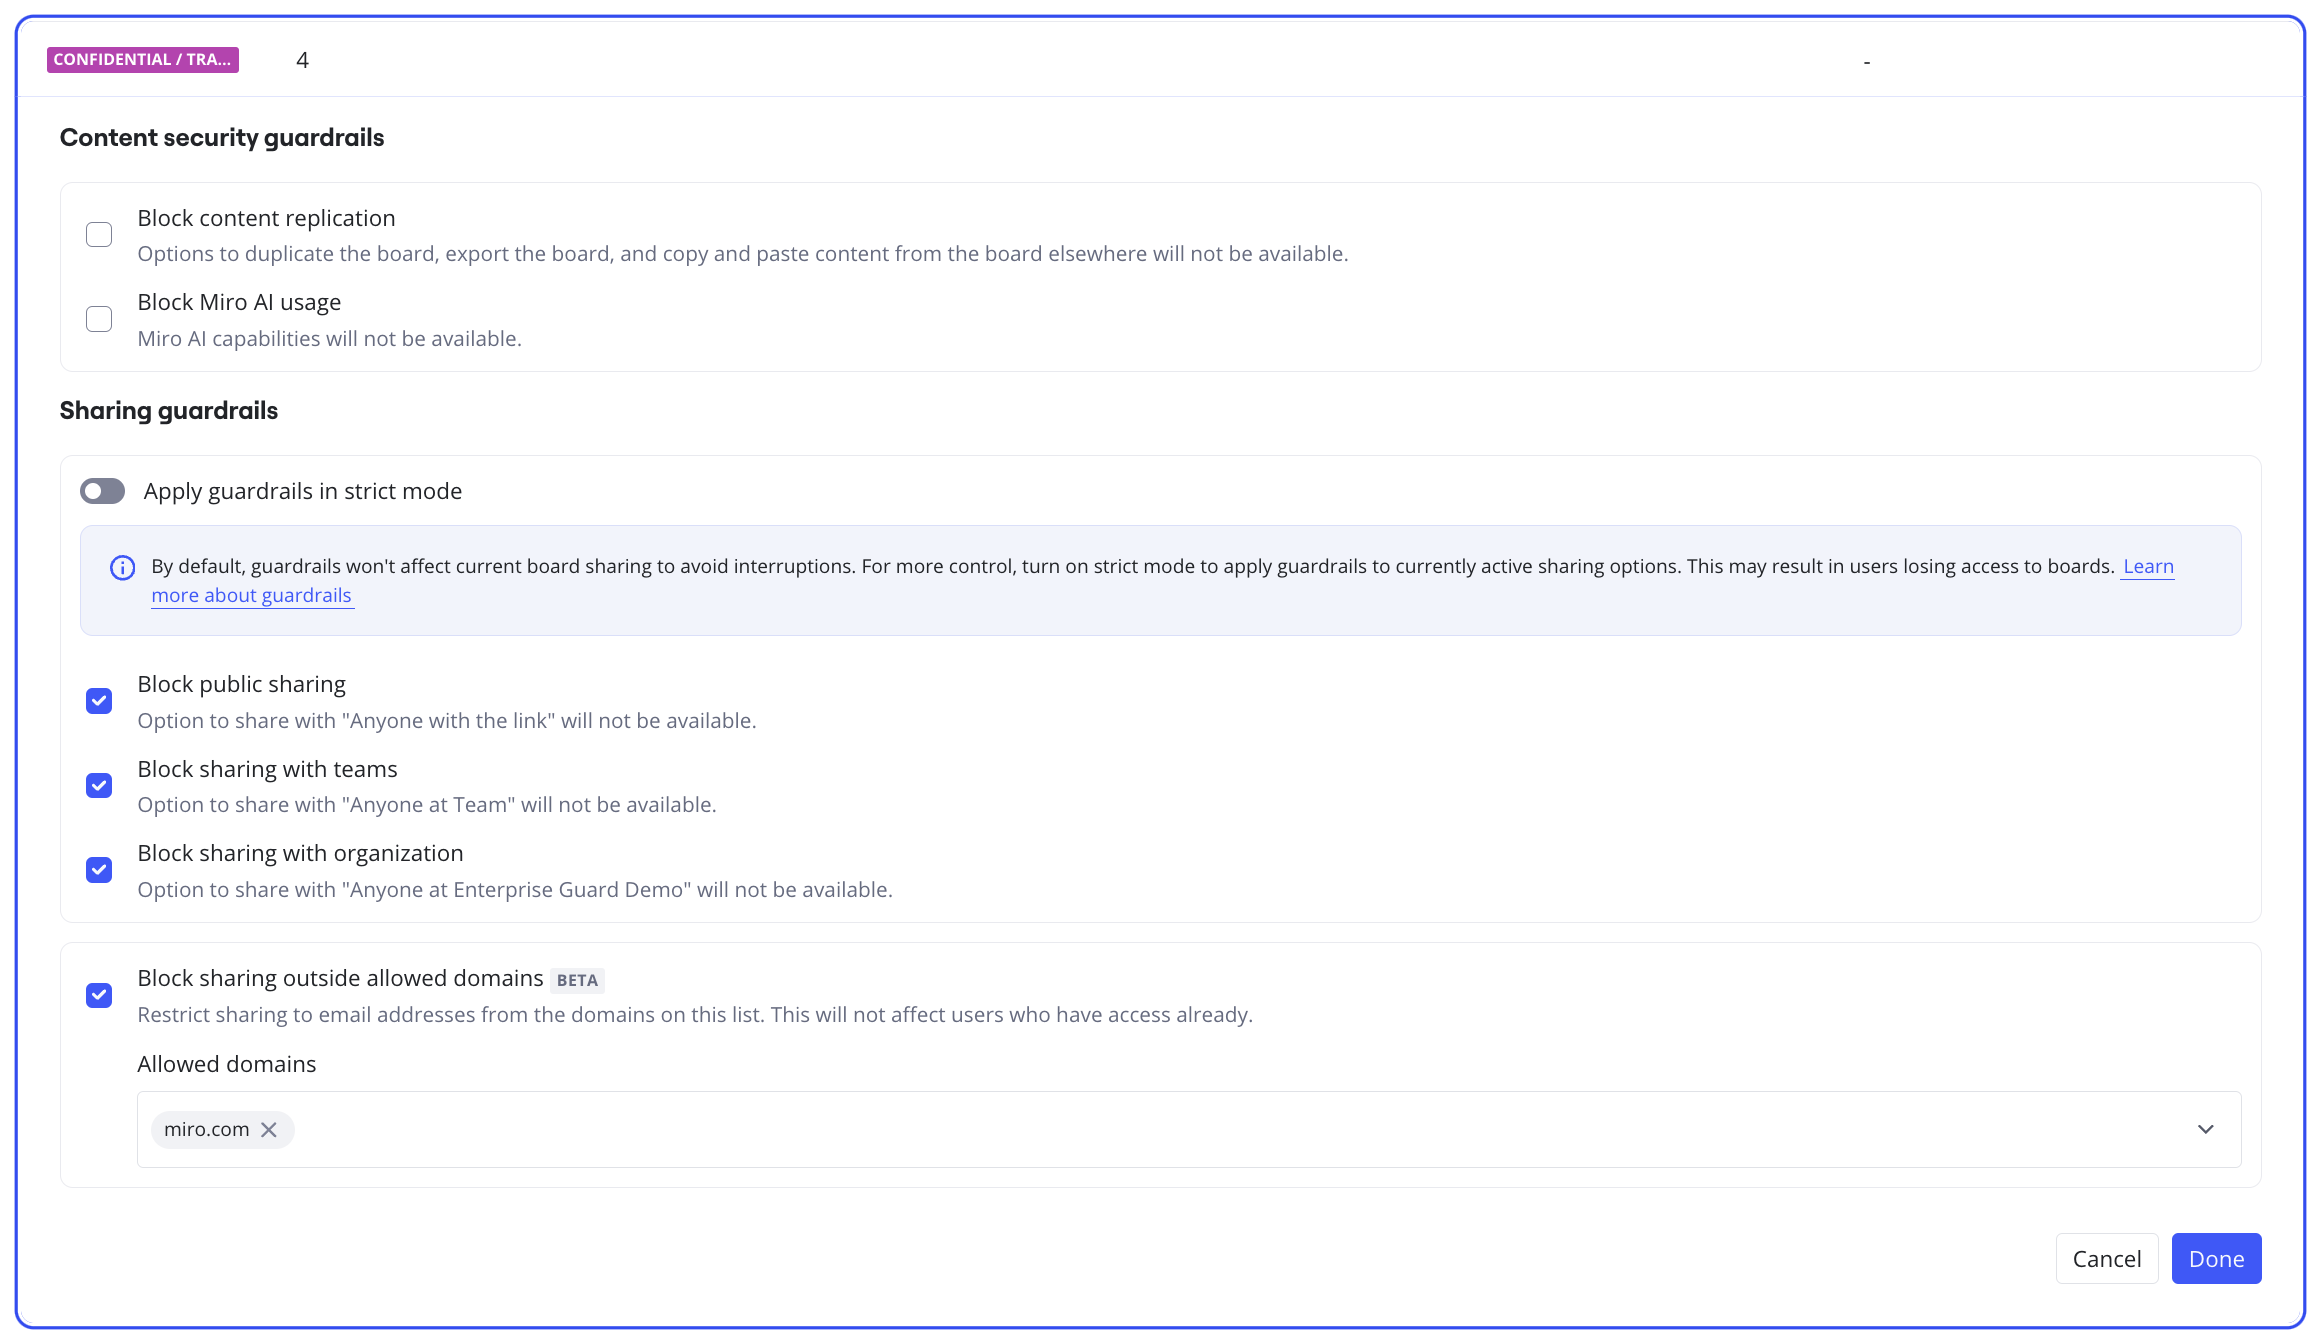Image resolution: width=2320 pixels, height=1342 pixels.
Task: Click the Content security guardrails heading
Action: [222, 137]
